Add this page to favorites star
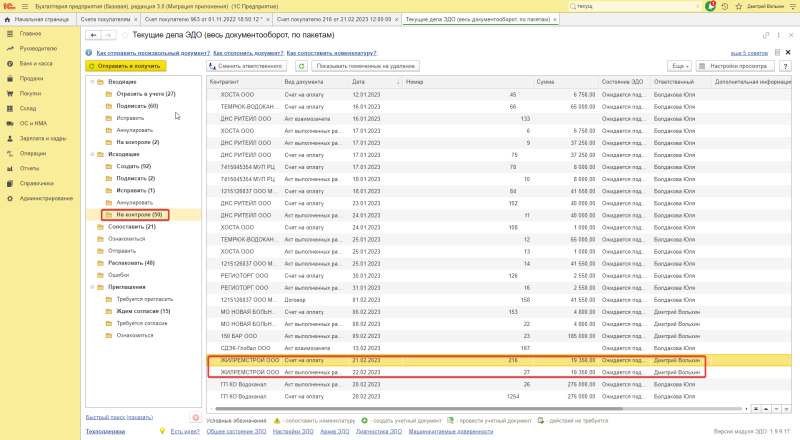 pyautogui.click(x=124, y=35)
